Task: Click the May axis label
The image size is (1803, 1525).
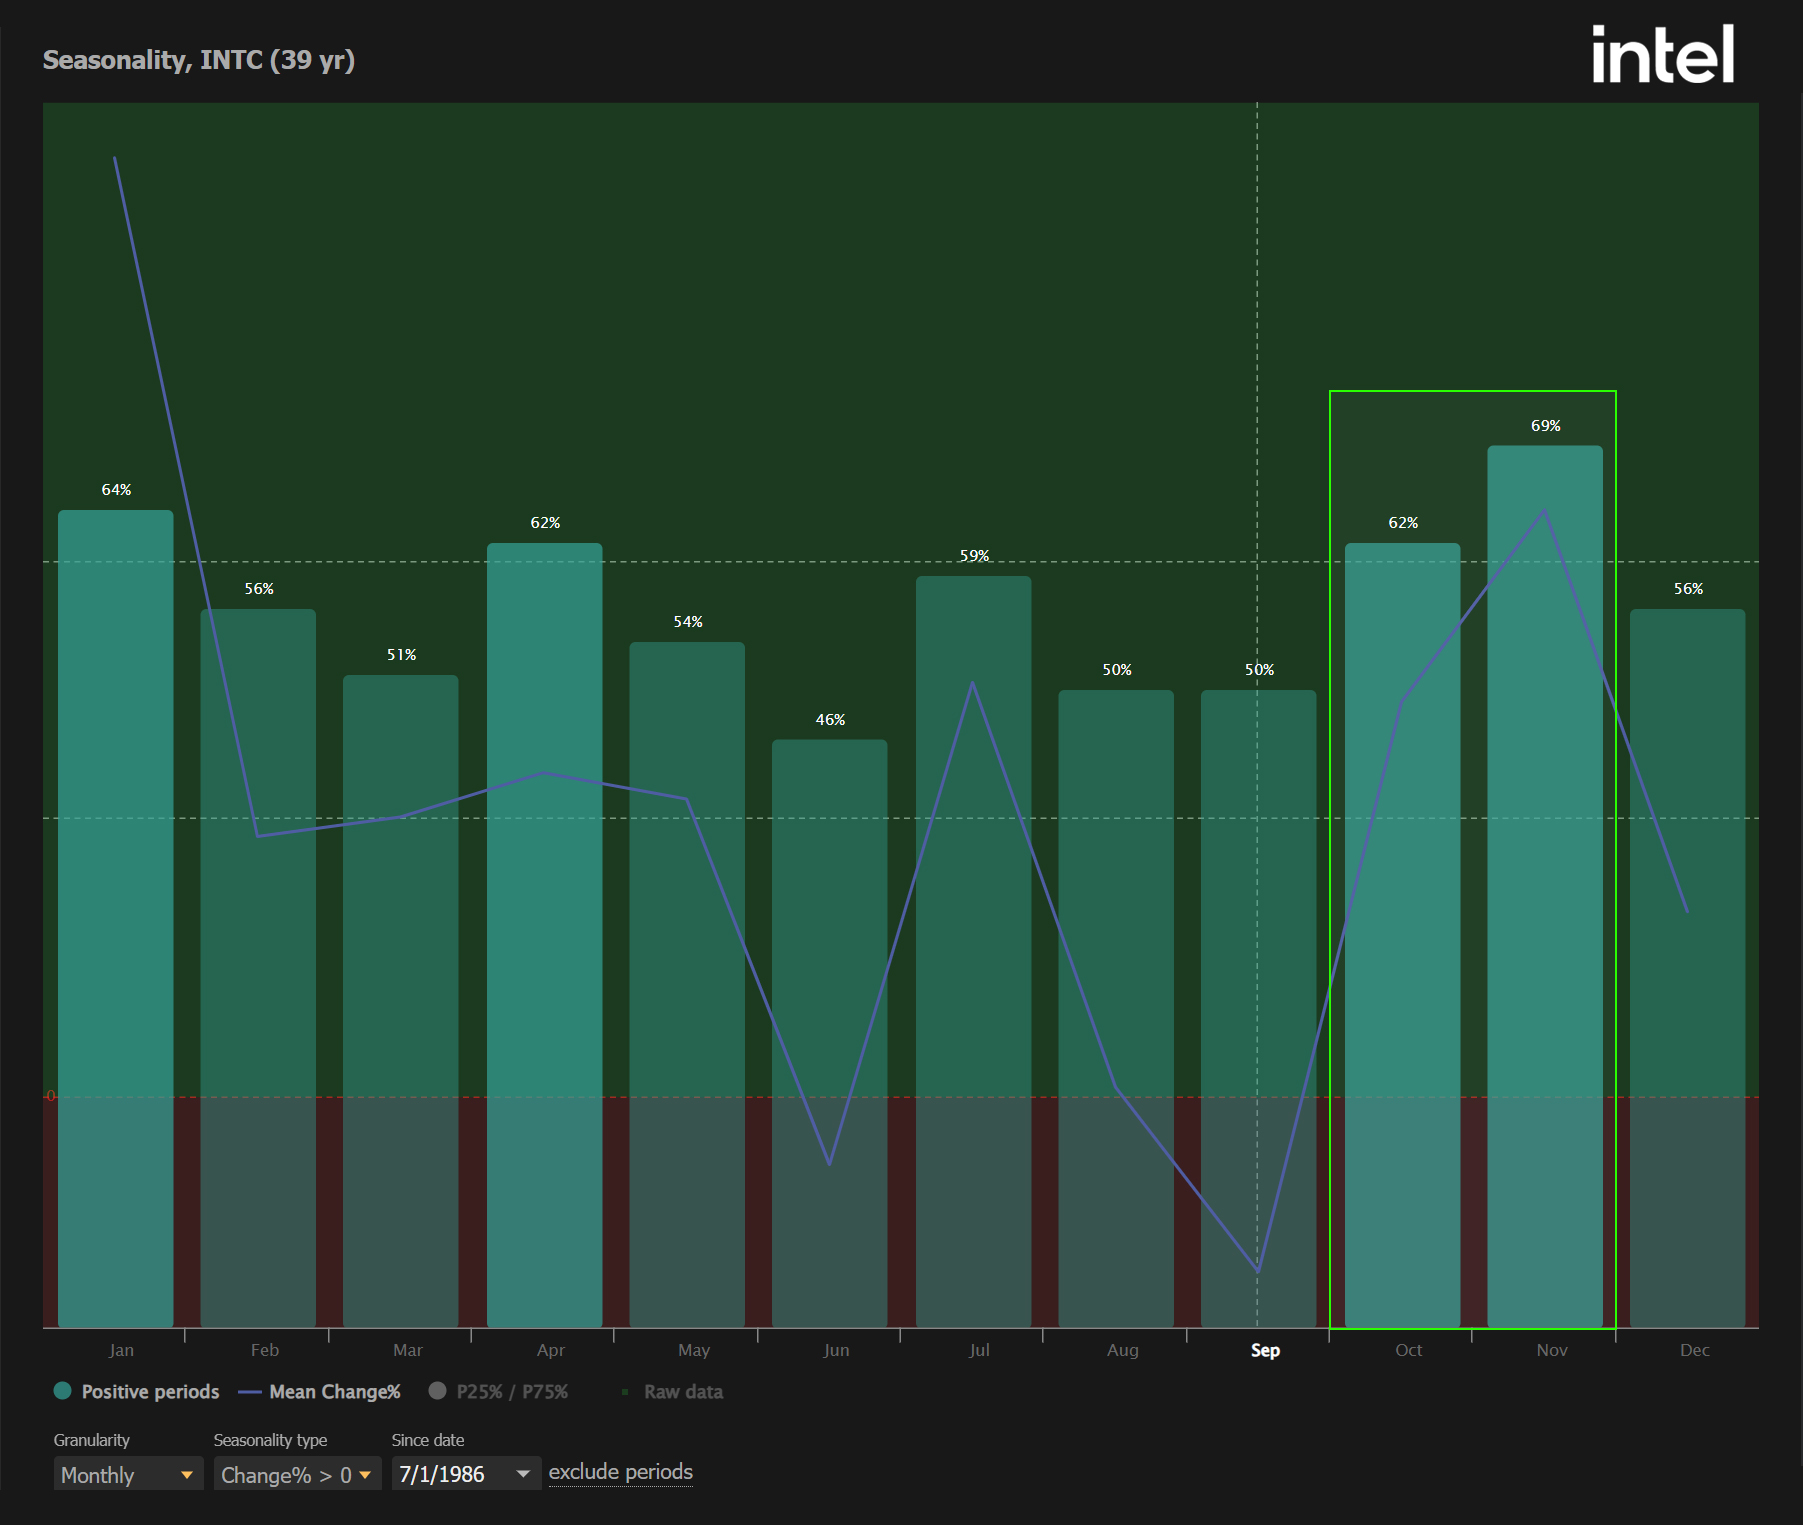Action: point(694,1350)
